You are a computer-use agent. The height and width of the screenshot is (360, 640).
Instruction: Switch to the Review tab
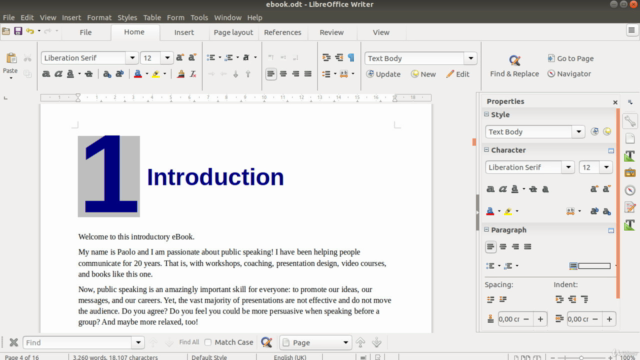[x=331, y=32]
